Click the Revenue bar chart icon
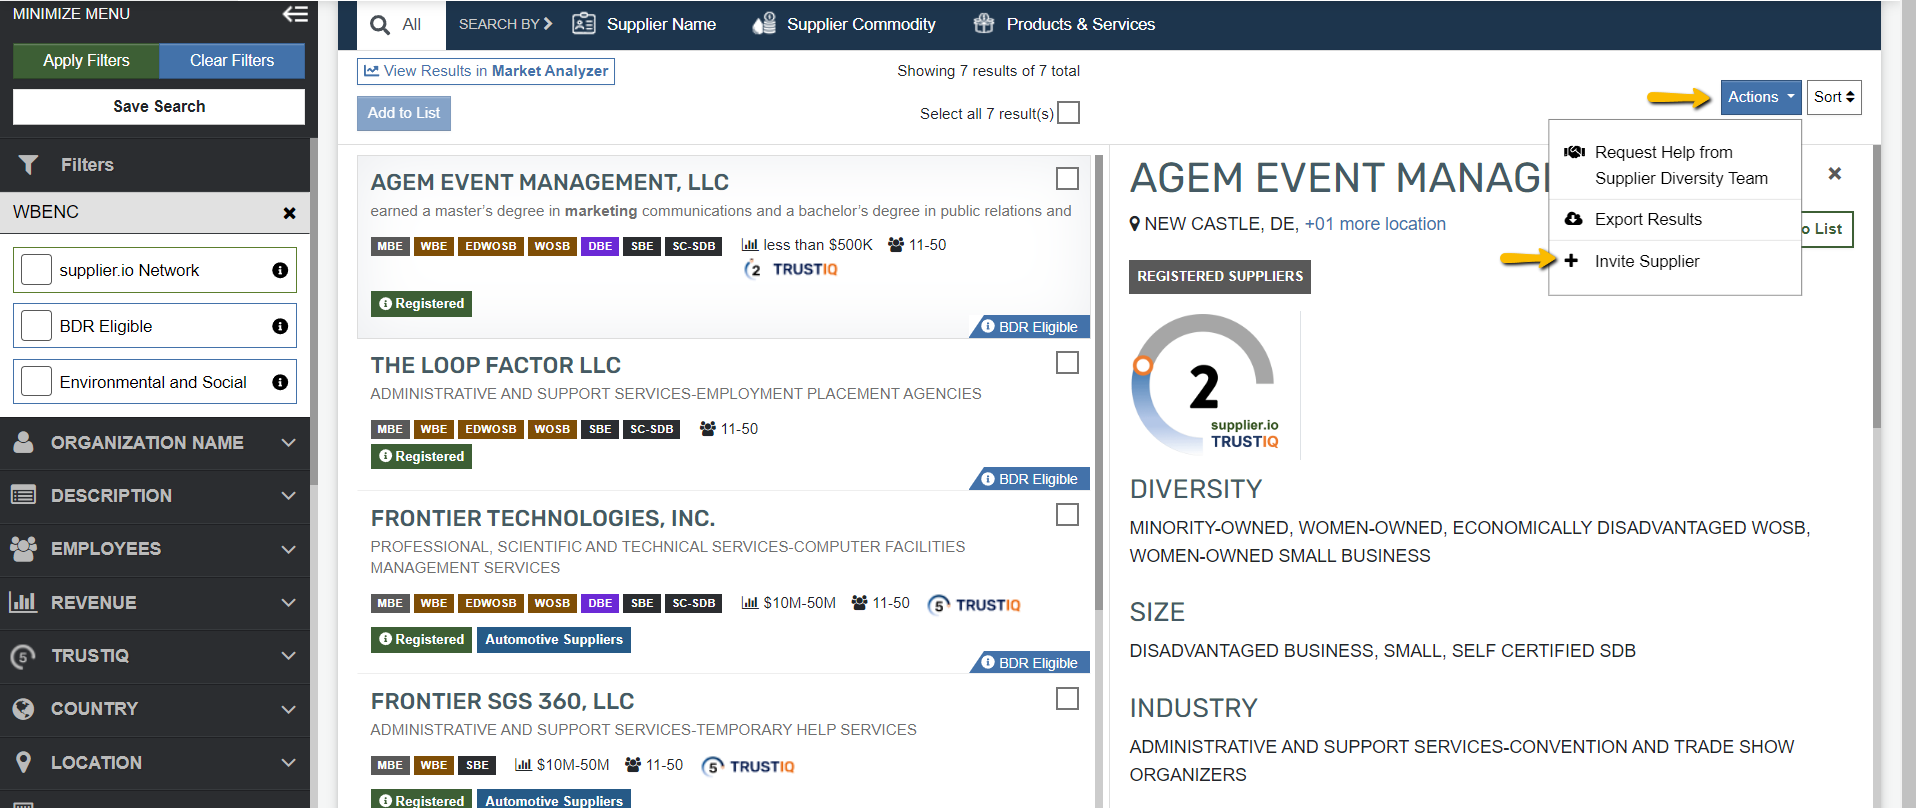This screenshot has width=1916, height=808. pos(23,602)
